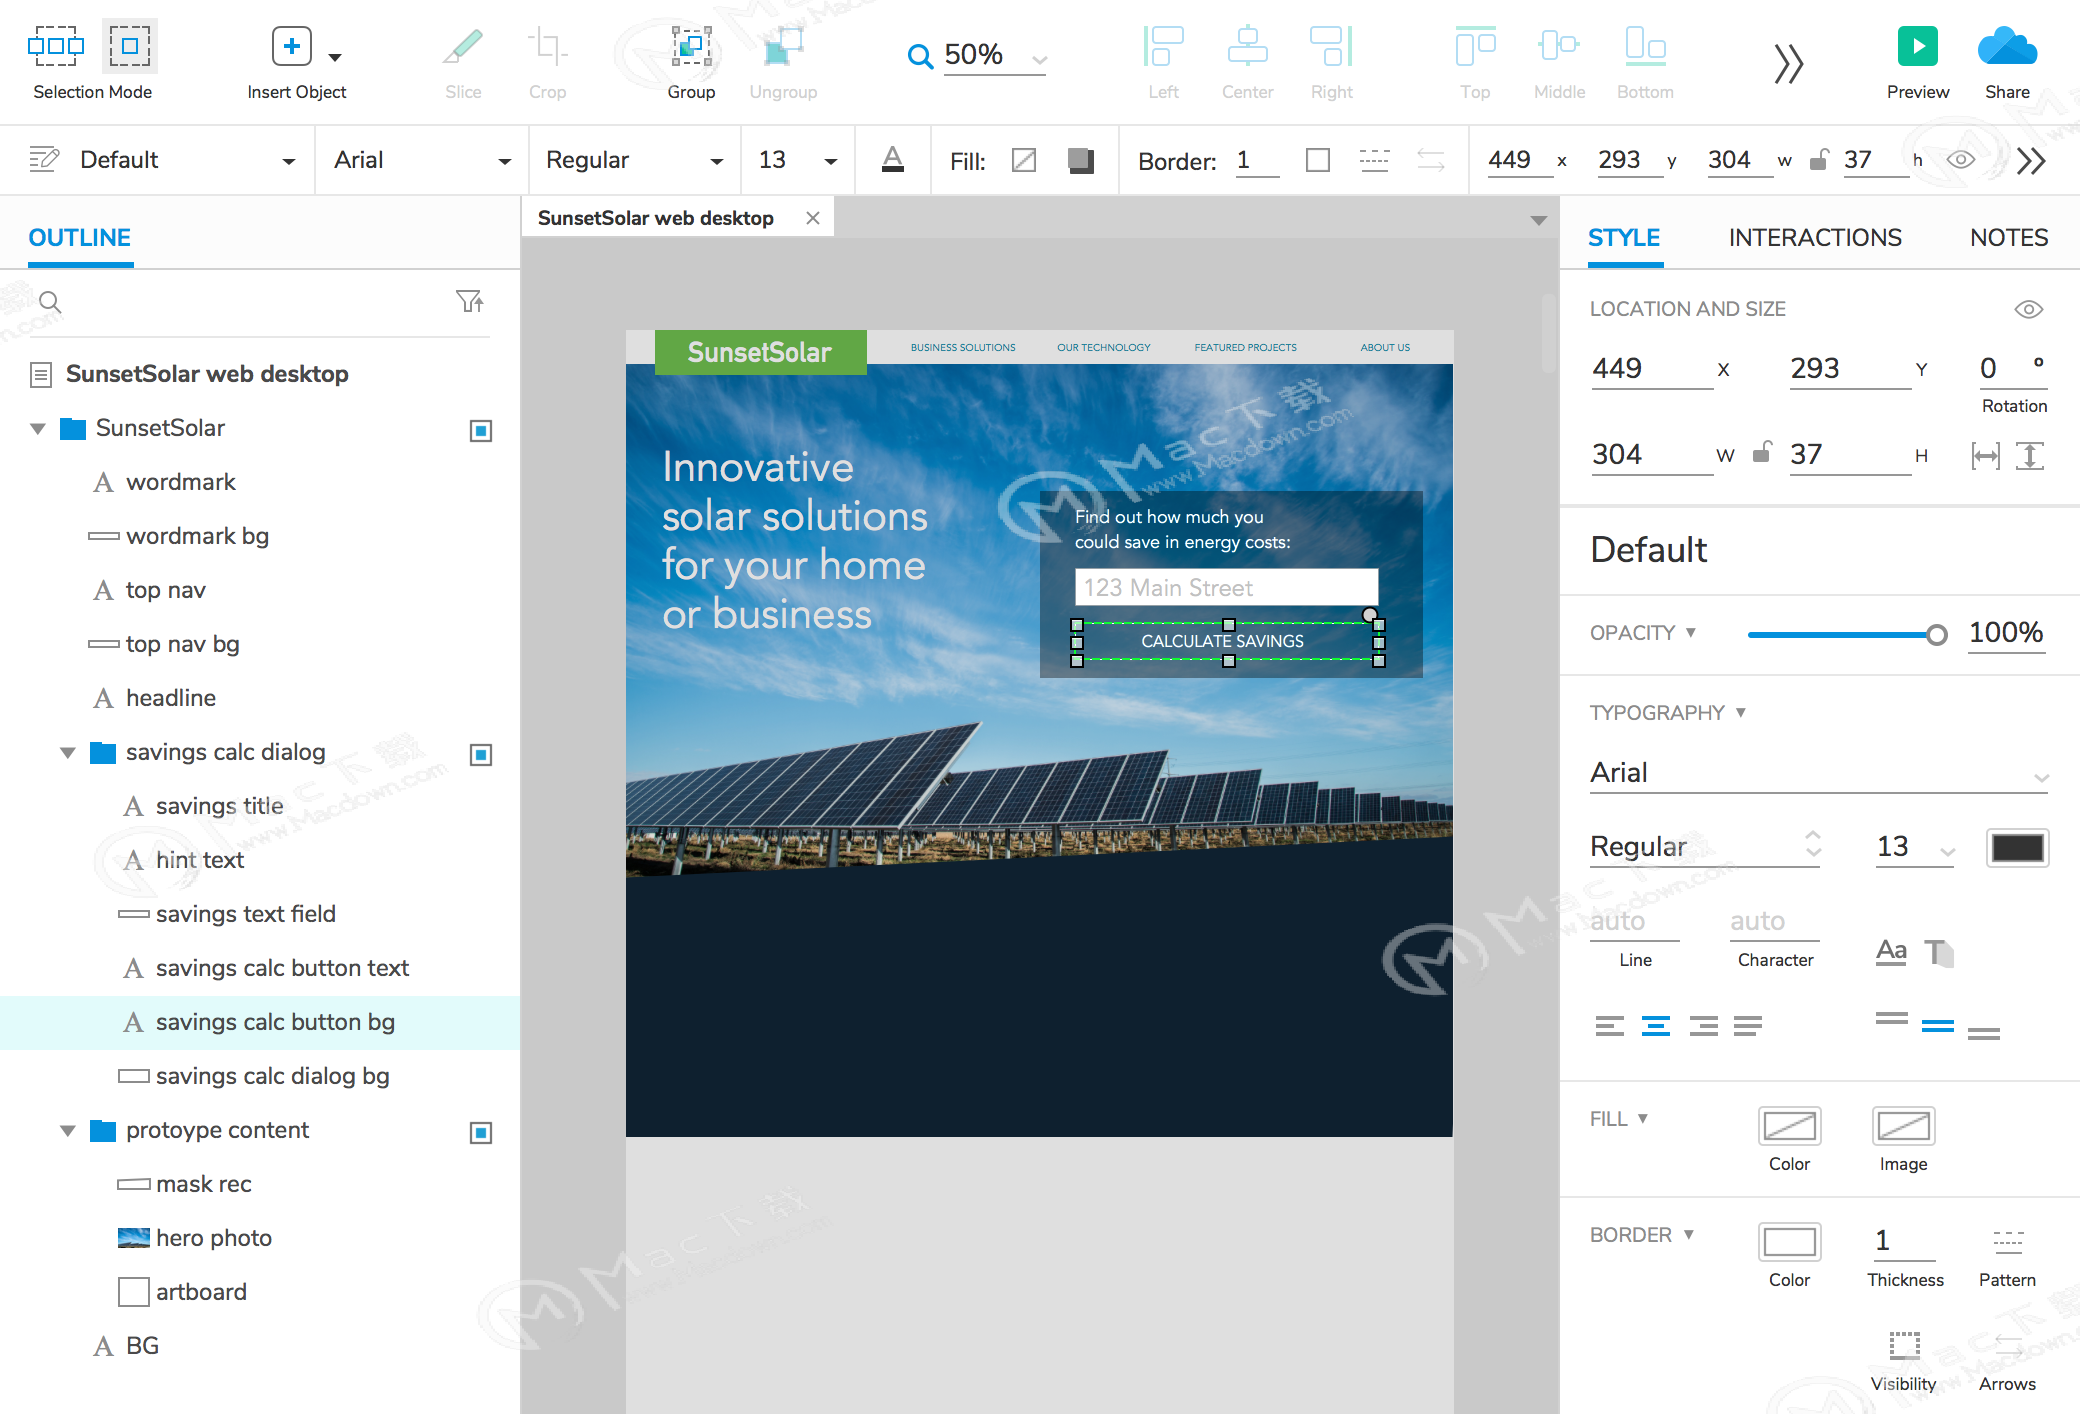Expand more toolbar items double chevron

point(1788,64)
